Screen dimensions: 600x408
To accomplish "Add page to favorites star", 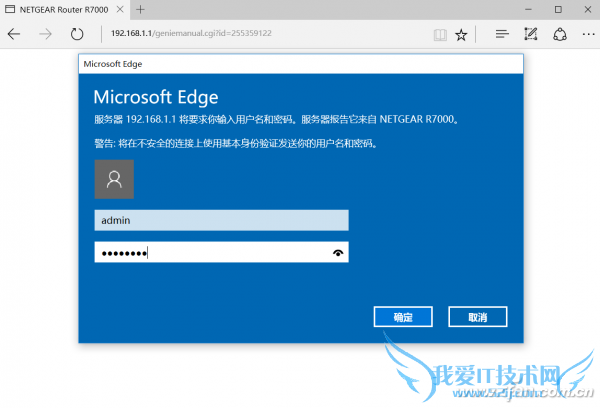I will coord(461,35).
